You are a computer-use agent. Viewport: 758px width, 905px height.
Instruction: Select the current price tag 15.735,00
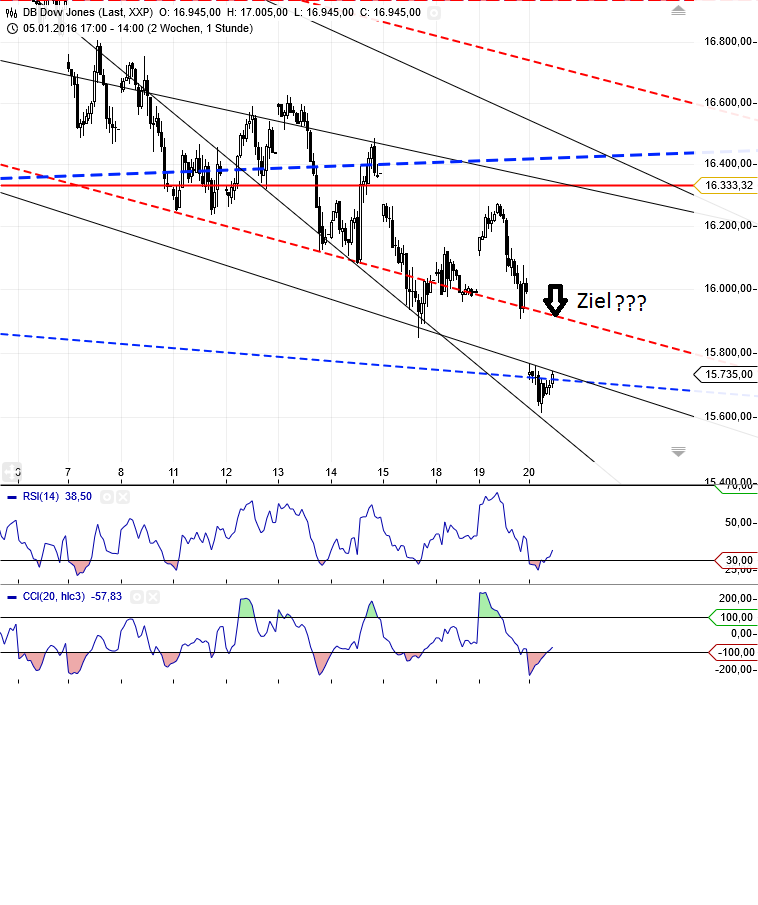[725, 374]
